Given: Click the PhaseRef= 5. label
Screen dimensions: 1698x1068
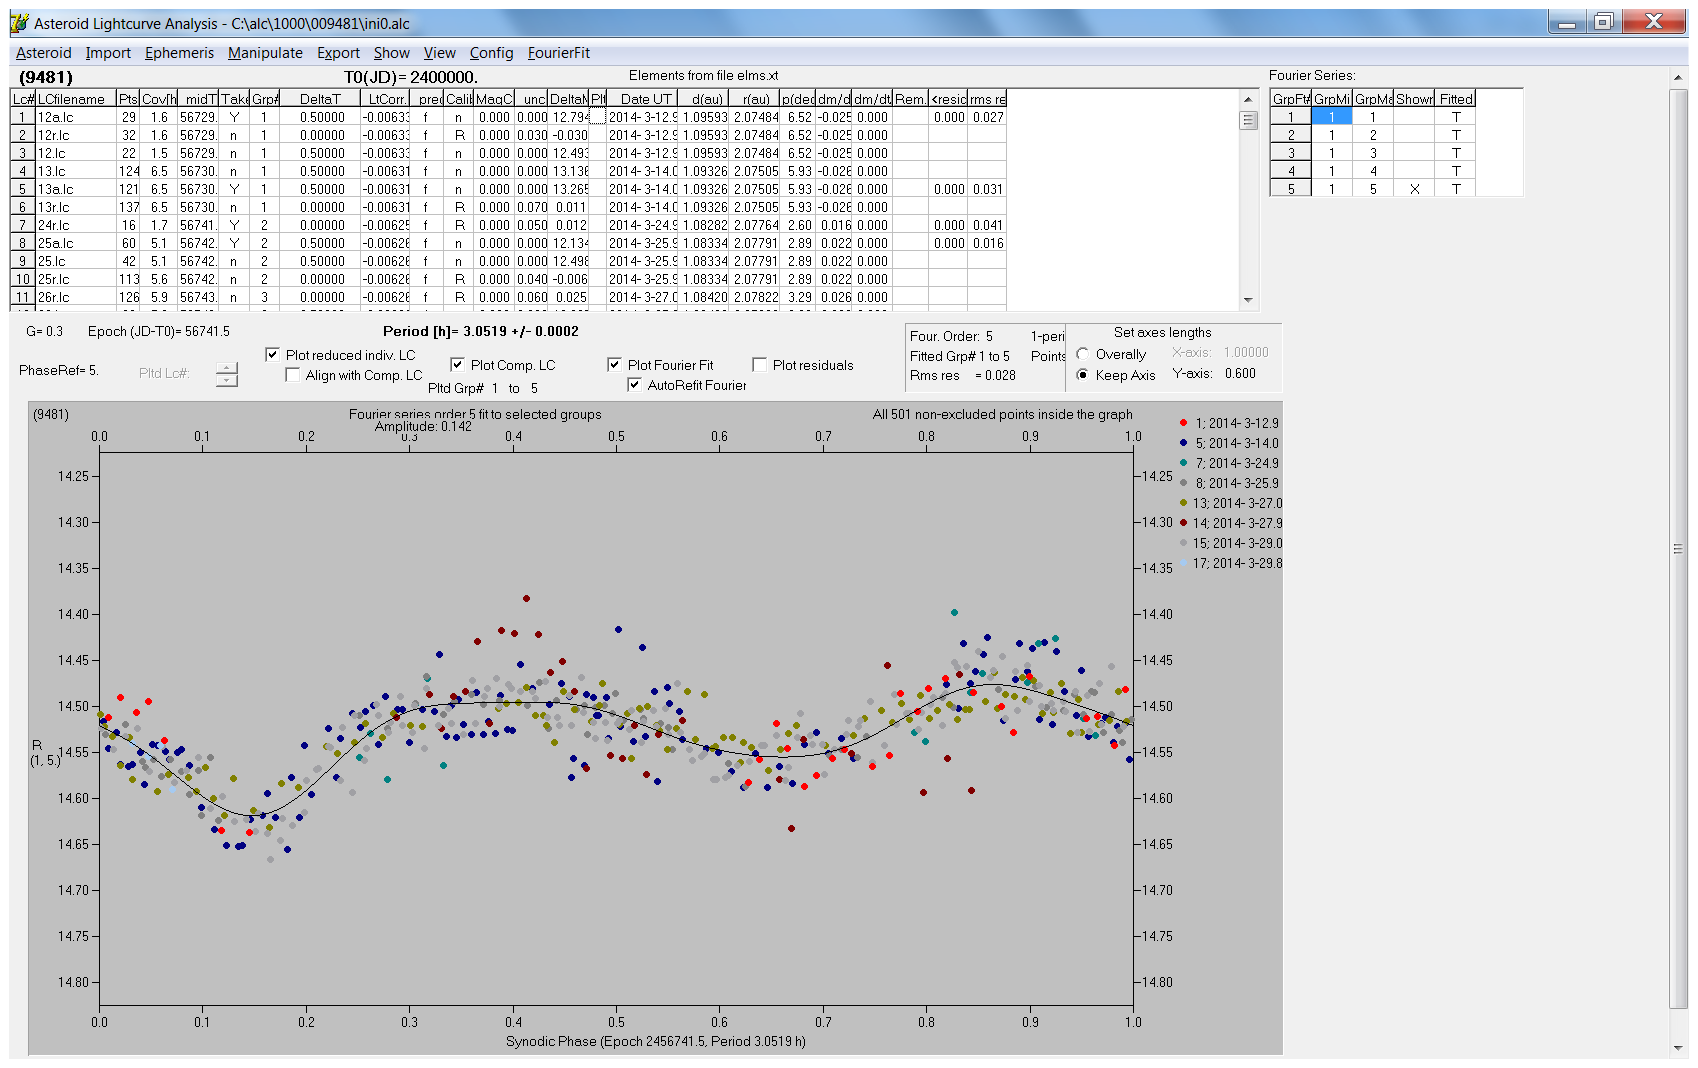Looking at the screenshot, I should 58,370.
